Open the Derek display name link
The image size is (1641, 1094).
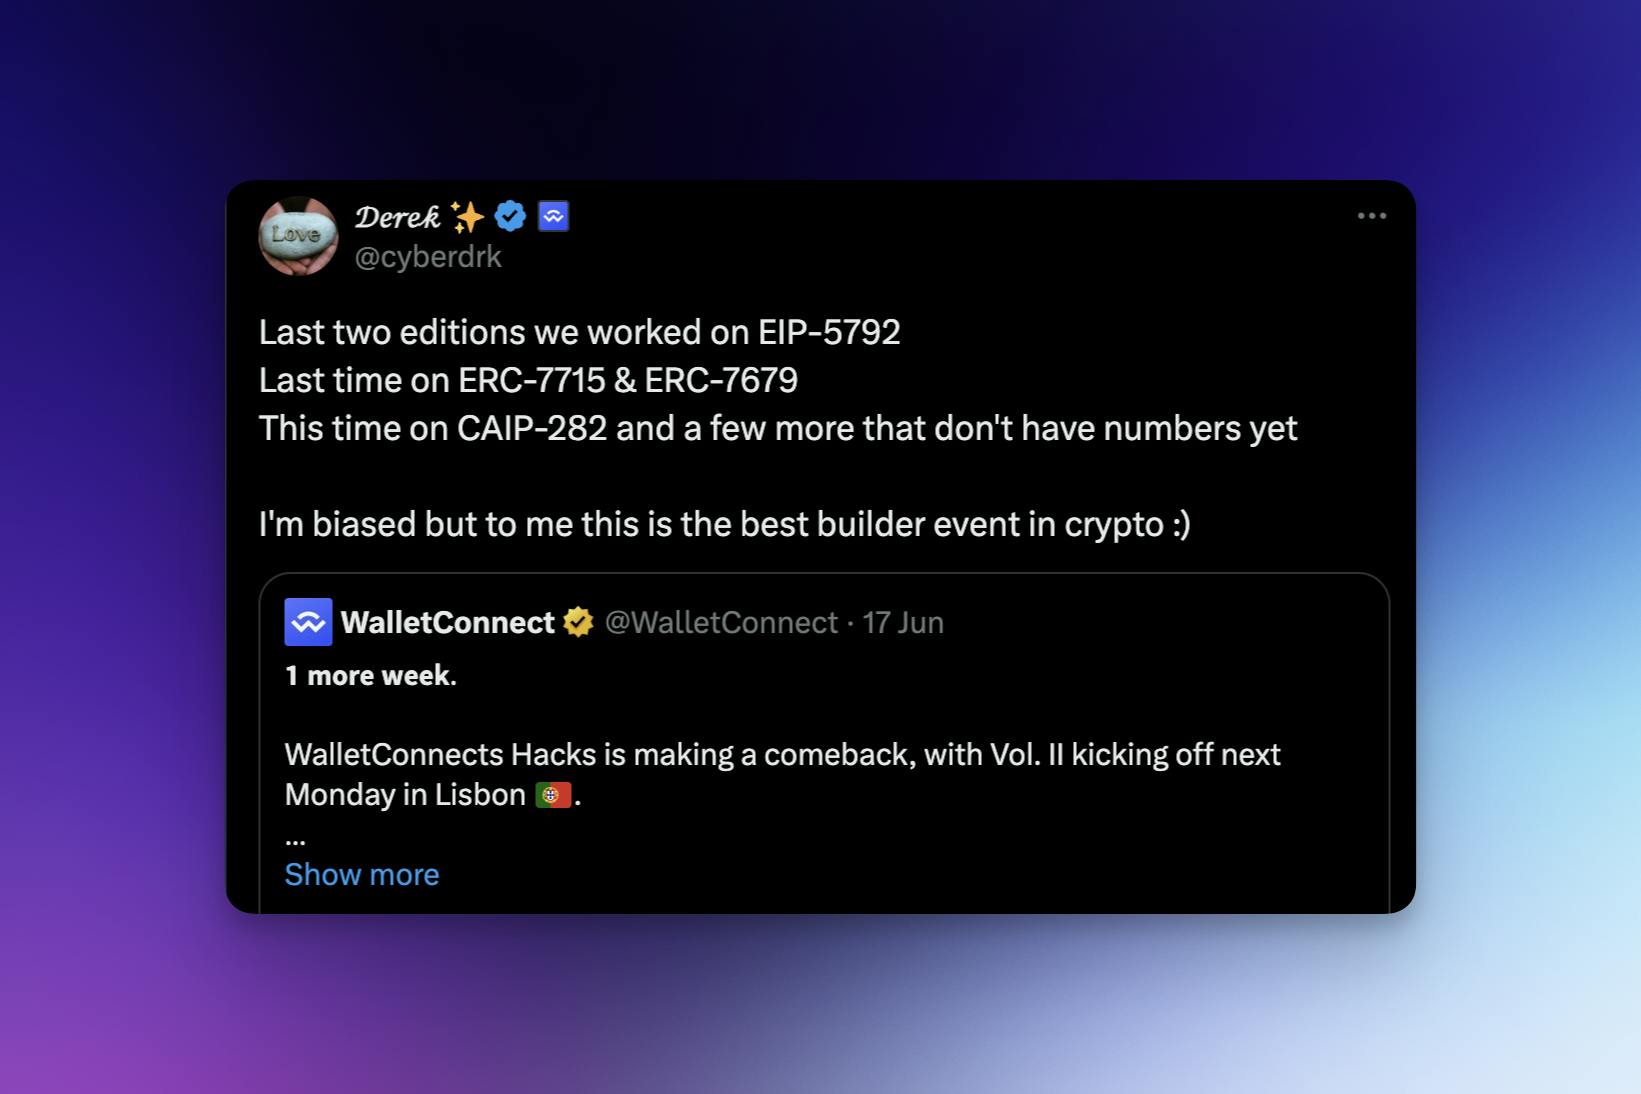click(397, 216)
